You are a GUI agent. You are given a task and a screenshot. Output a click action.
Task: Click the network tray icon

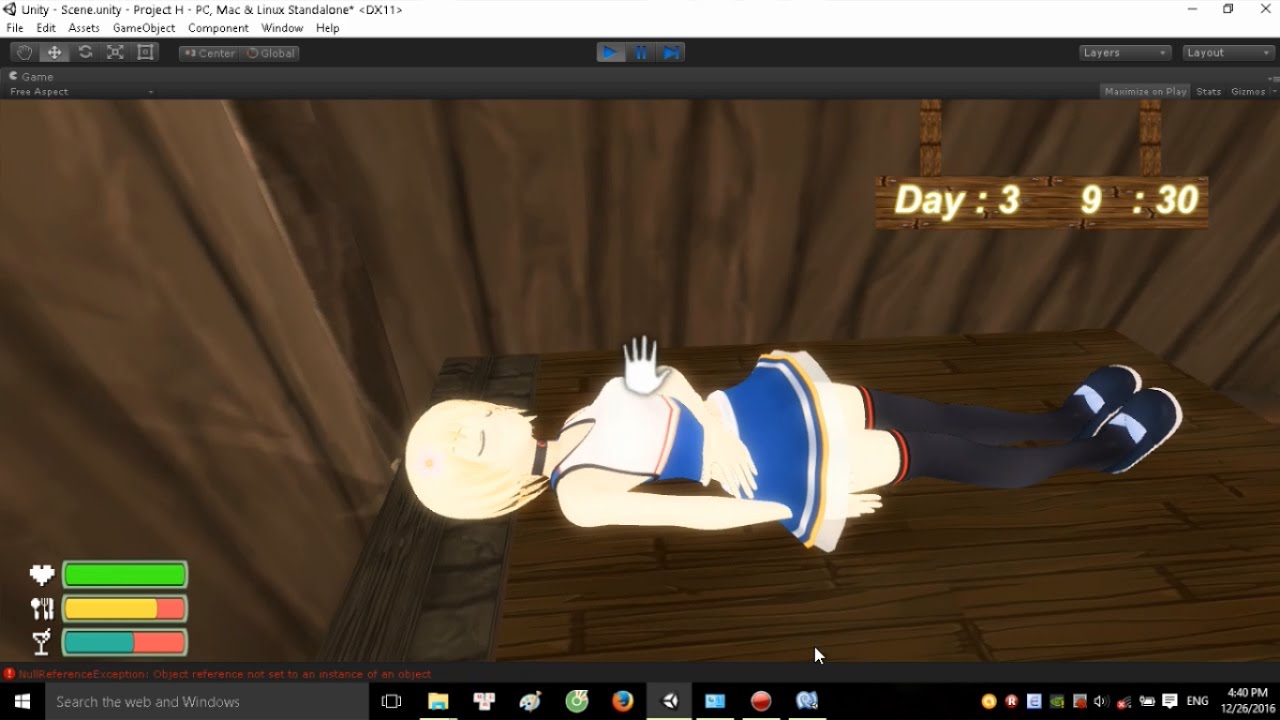[1124, 701]
